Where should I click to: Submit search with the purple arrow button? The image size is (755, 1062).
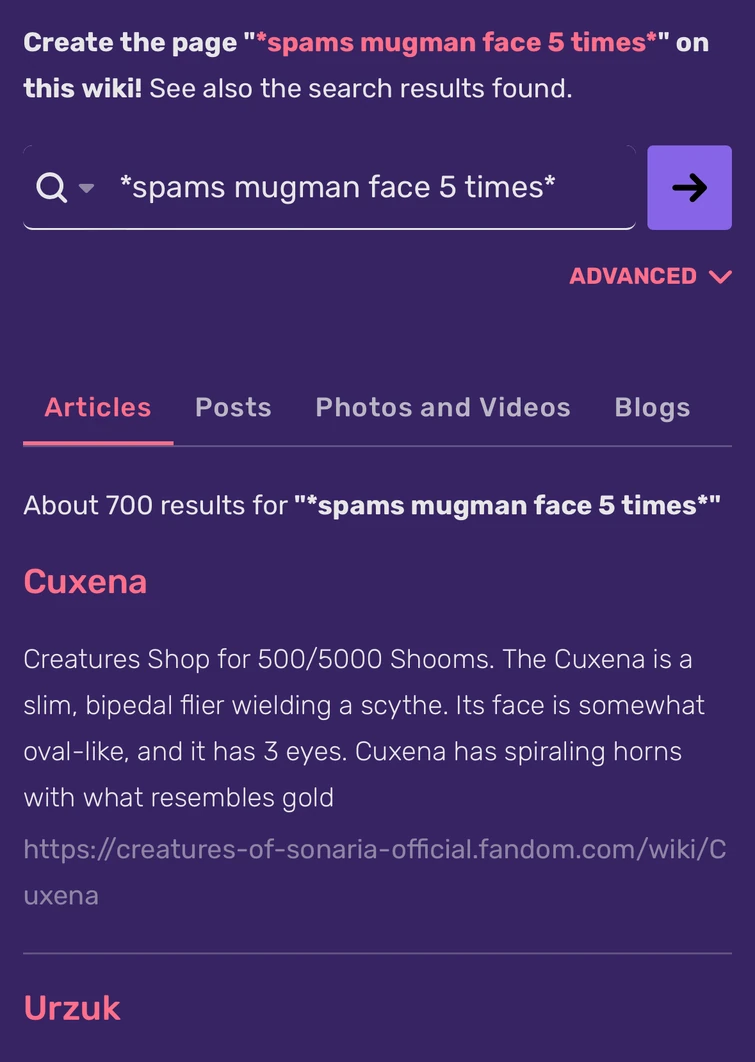coord(689,188)
